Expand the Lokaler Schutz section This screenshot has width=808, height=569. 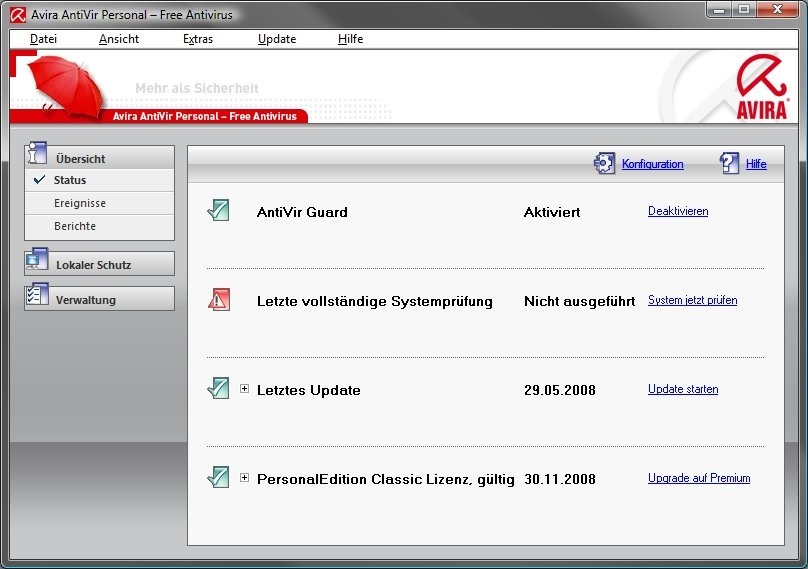(99, 264)
